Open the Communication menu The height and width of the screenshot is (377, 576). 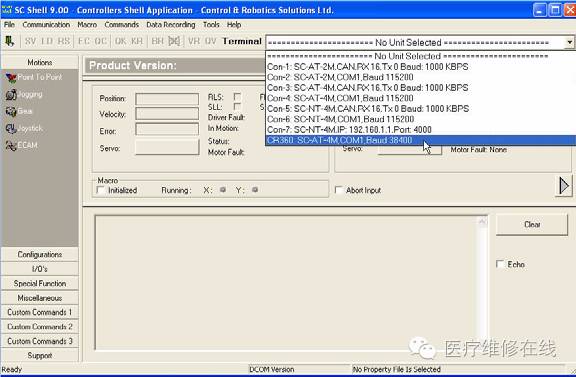46,25
